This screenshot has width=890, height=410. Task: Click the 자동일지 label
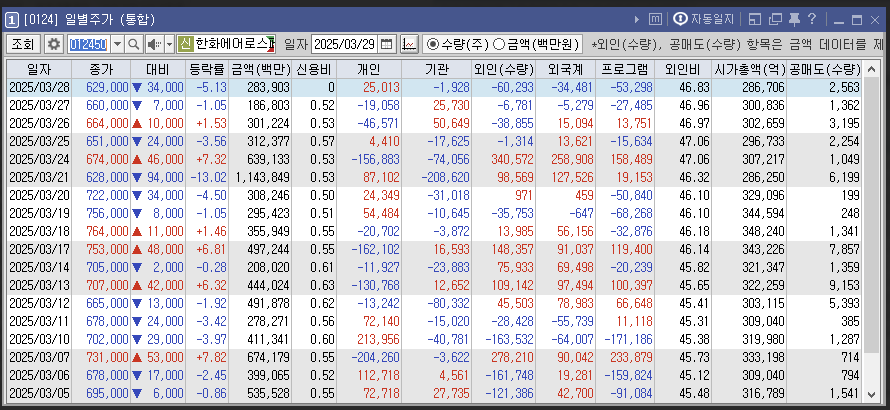[712, 20]
